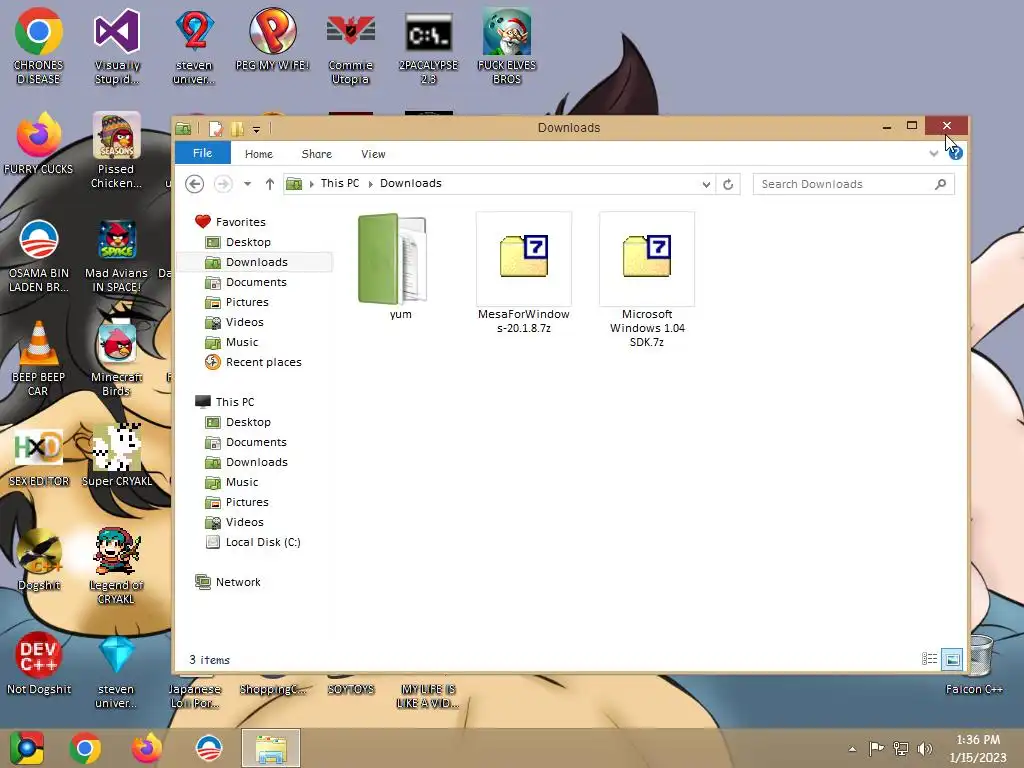
Task: Expand the ribbon with the chevron
Action: pyautogui.click(x=933, y=153)
